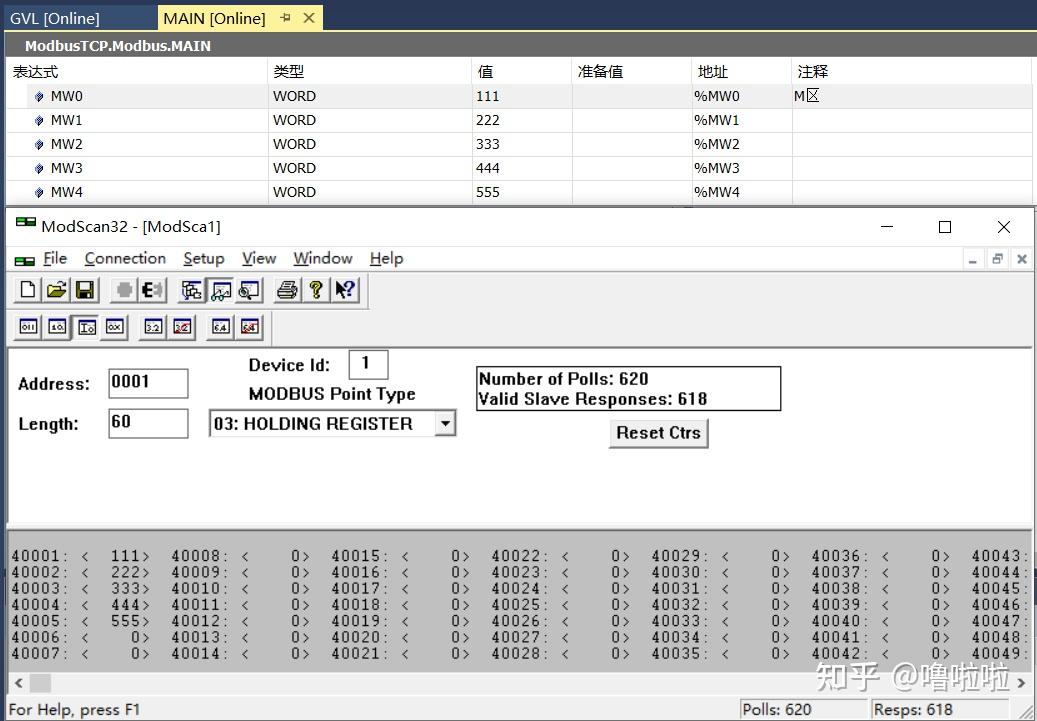Click the Address input field
This screenshot has width=1037, height=721.
[147, 382]
